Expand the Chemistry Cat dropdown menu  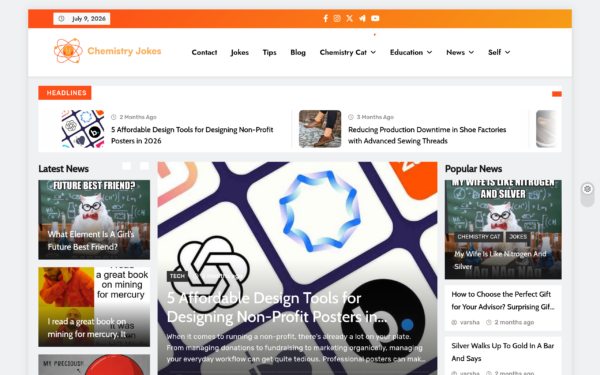click(x=348, y=52)
